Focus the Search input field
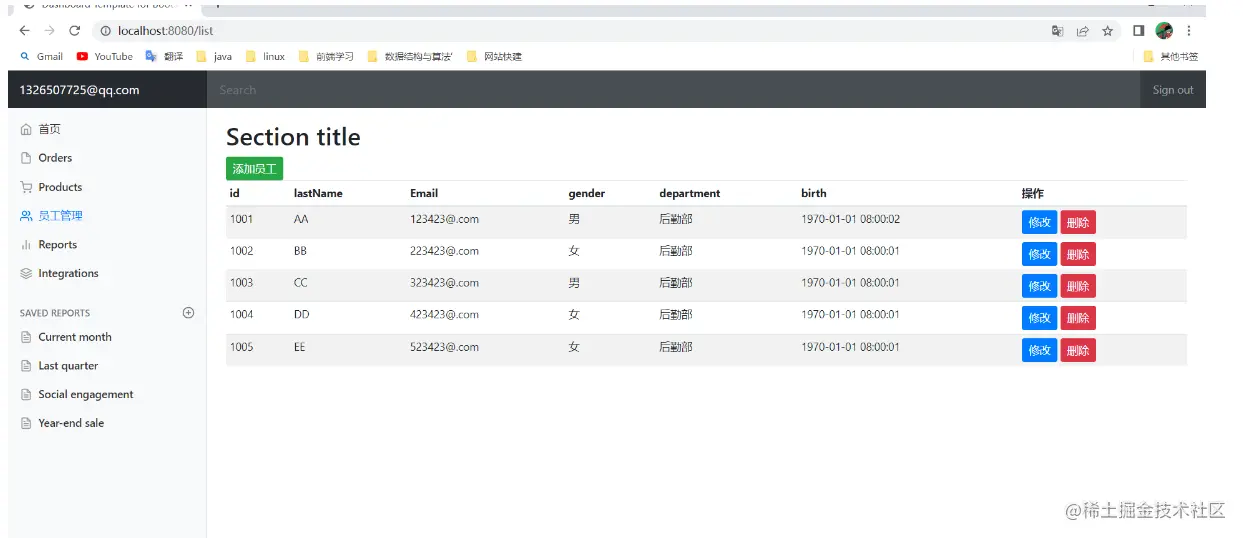 (x=673, y=90)
